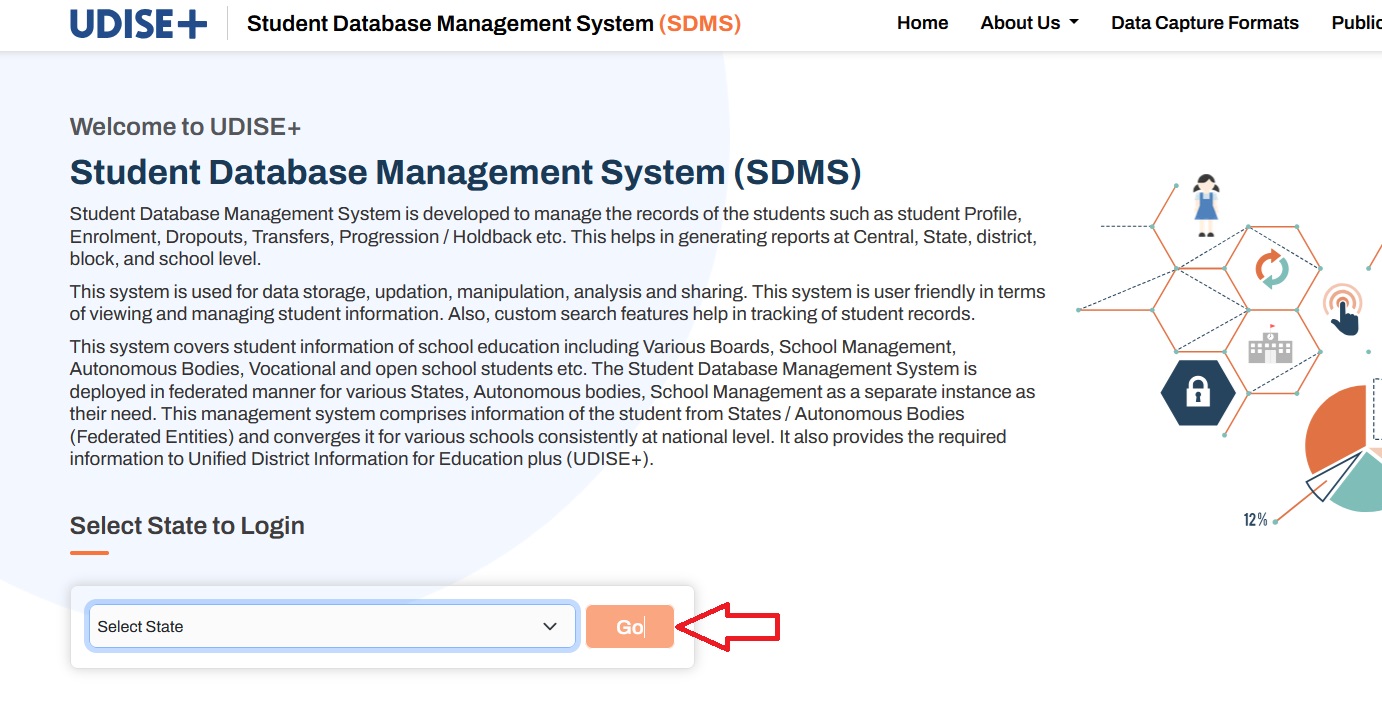Click the UDISE+ logo
The height and width of the screenshot is (703, 1382).
tap(138, 23)
